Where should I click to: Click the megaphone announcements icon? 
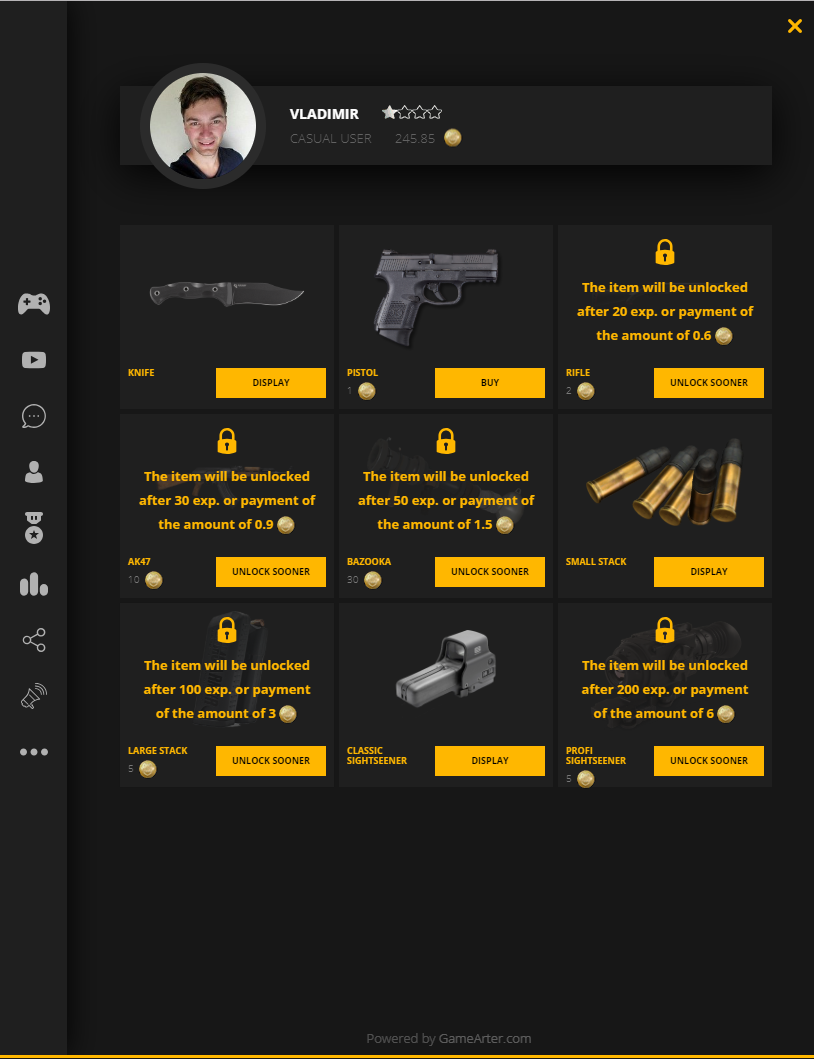(x=34, y=696)
